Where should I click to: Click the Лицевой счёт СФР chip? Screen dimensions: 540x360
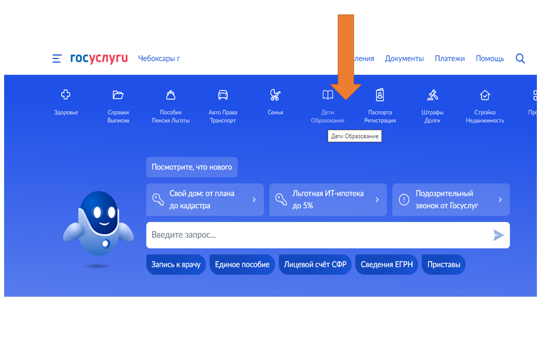[315, 265]
